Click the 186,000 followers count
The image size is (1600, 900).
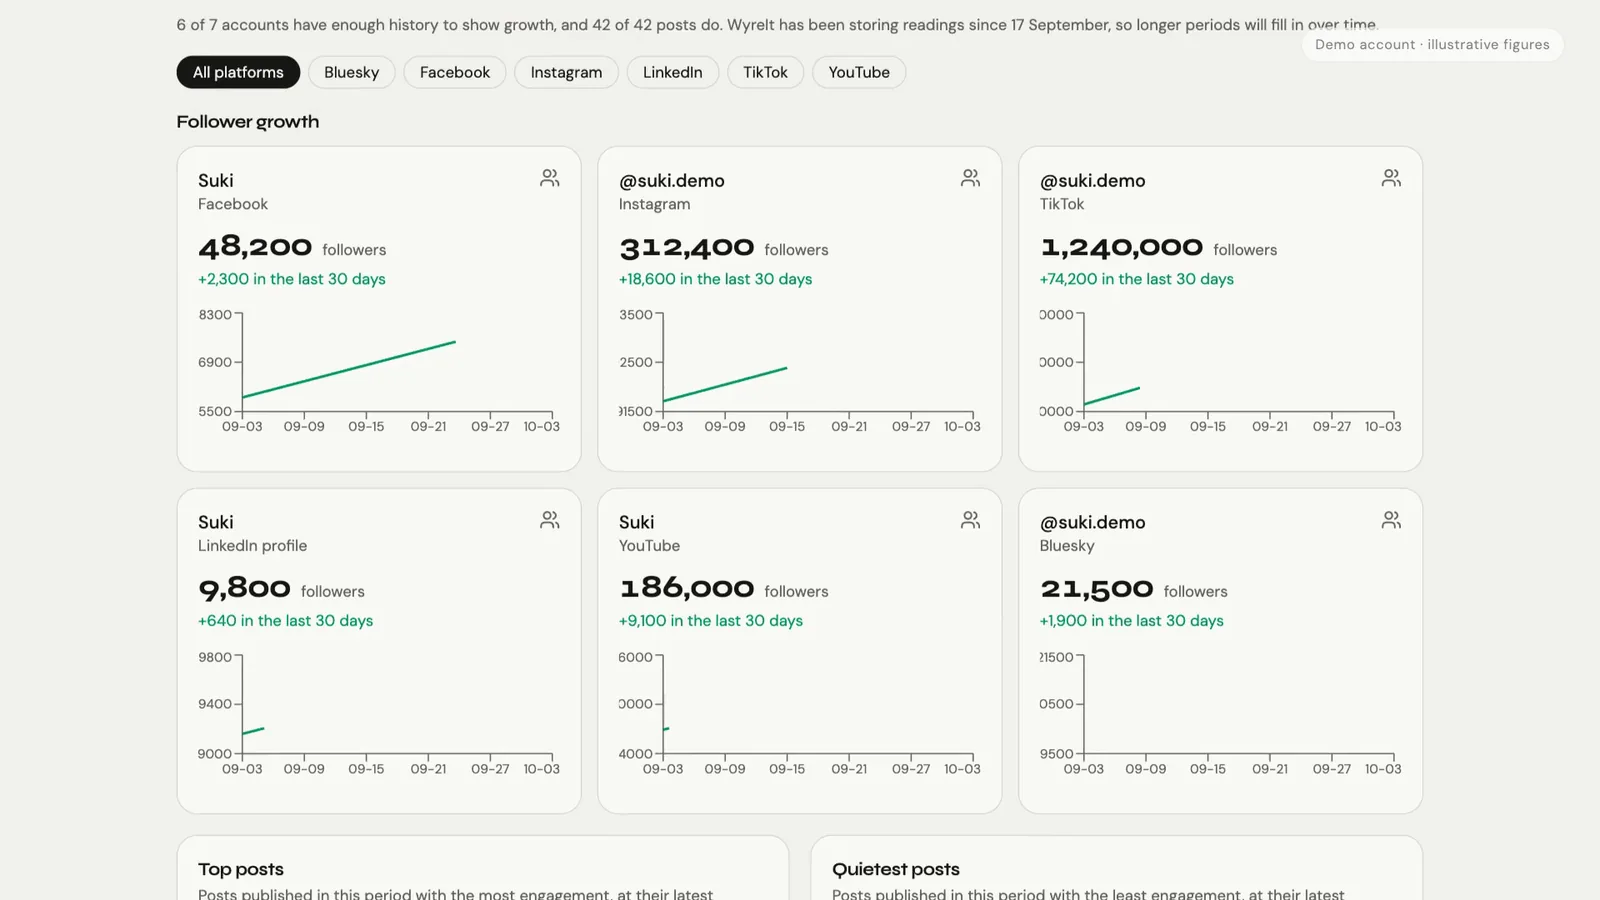pyautogui.click(x=686, y=588)
